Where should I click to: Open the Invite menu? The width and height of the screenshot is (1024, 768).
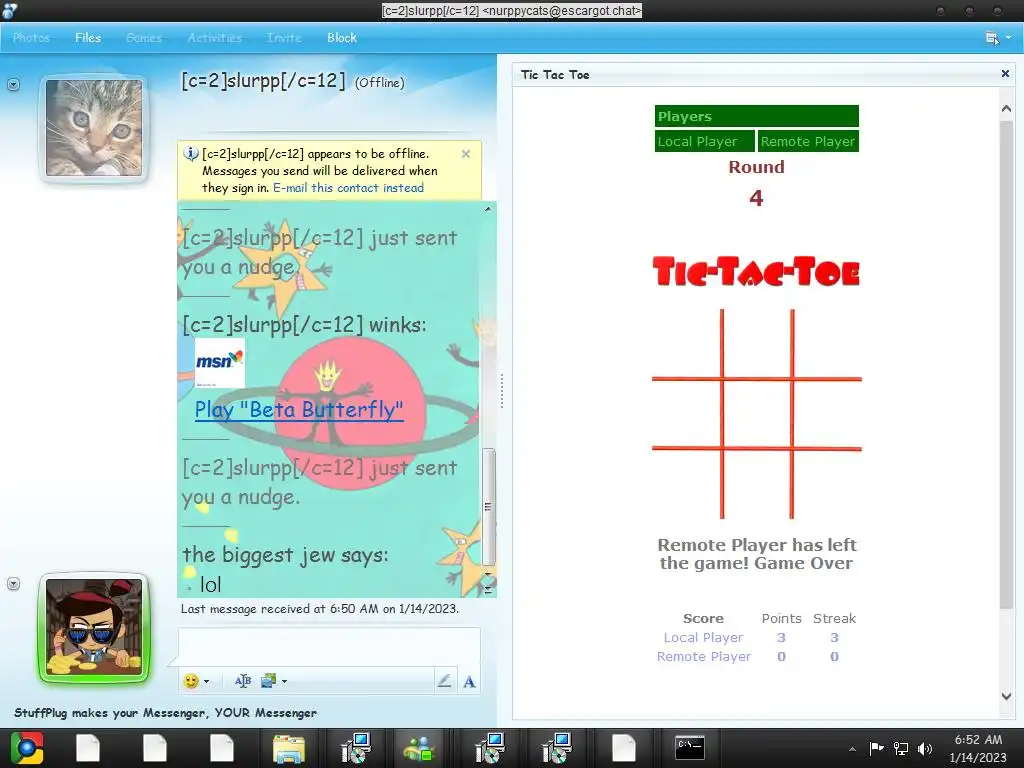284,38
